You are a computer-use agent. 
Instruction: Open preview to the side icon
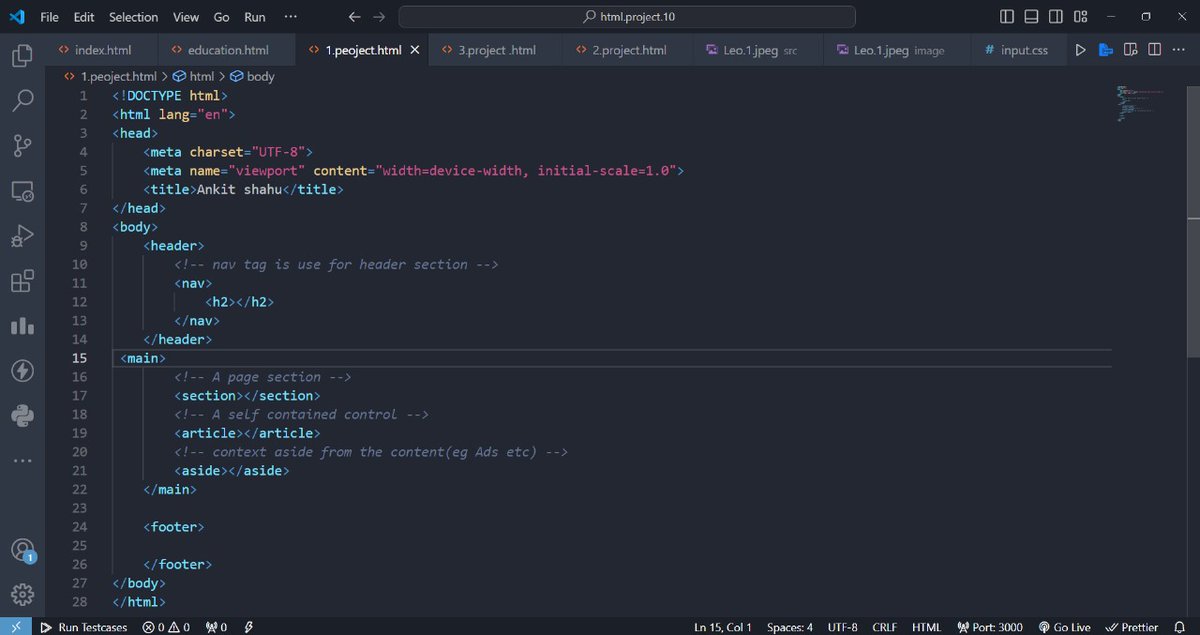(x=1130, y=49)
